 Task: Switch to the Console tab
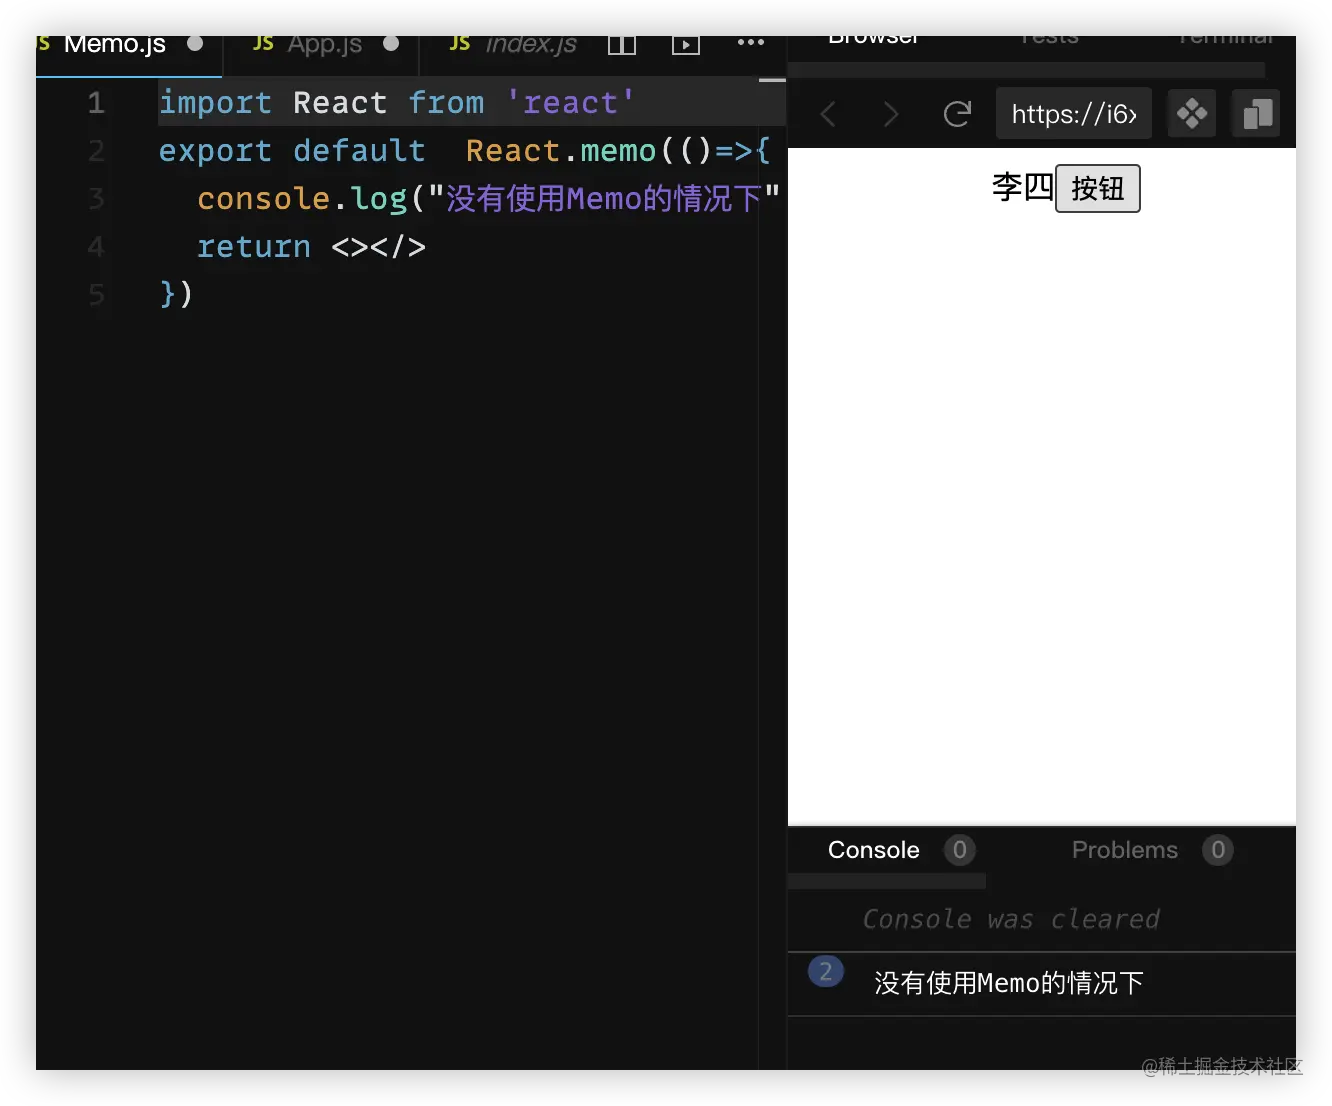874,850
